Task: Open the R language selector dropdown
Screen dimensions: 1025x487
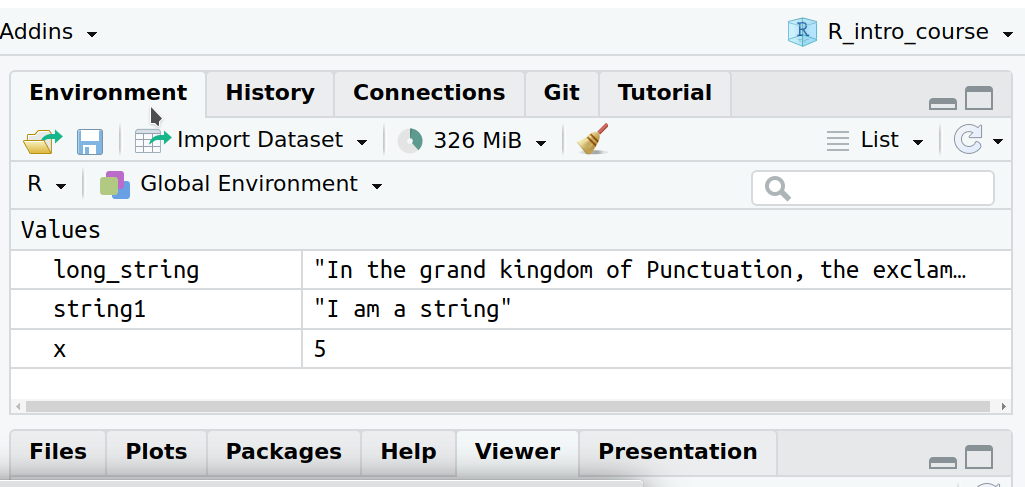Action: pyautogui.click(x=46, y=185)
